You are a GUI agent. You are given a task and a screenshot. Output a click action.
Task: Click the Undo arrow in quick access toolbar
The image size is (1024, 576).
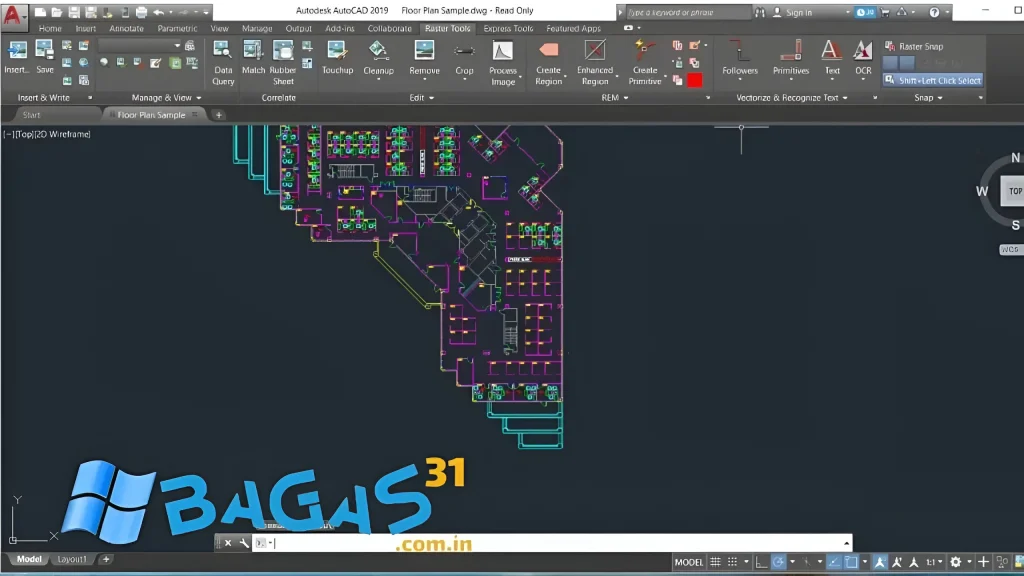pos(159,12)
